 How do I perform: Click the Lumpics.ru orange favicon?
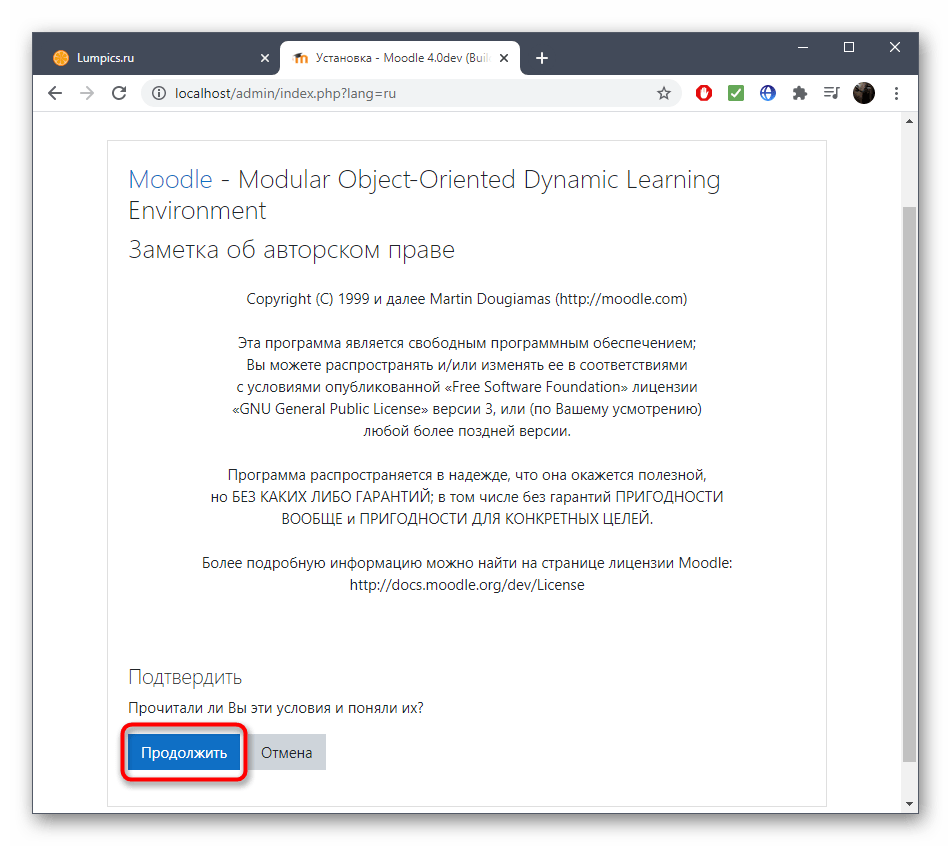click(x=61, y=58)
